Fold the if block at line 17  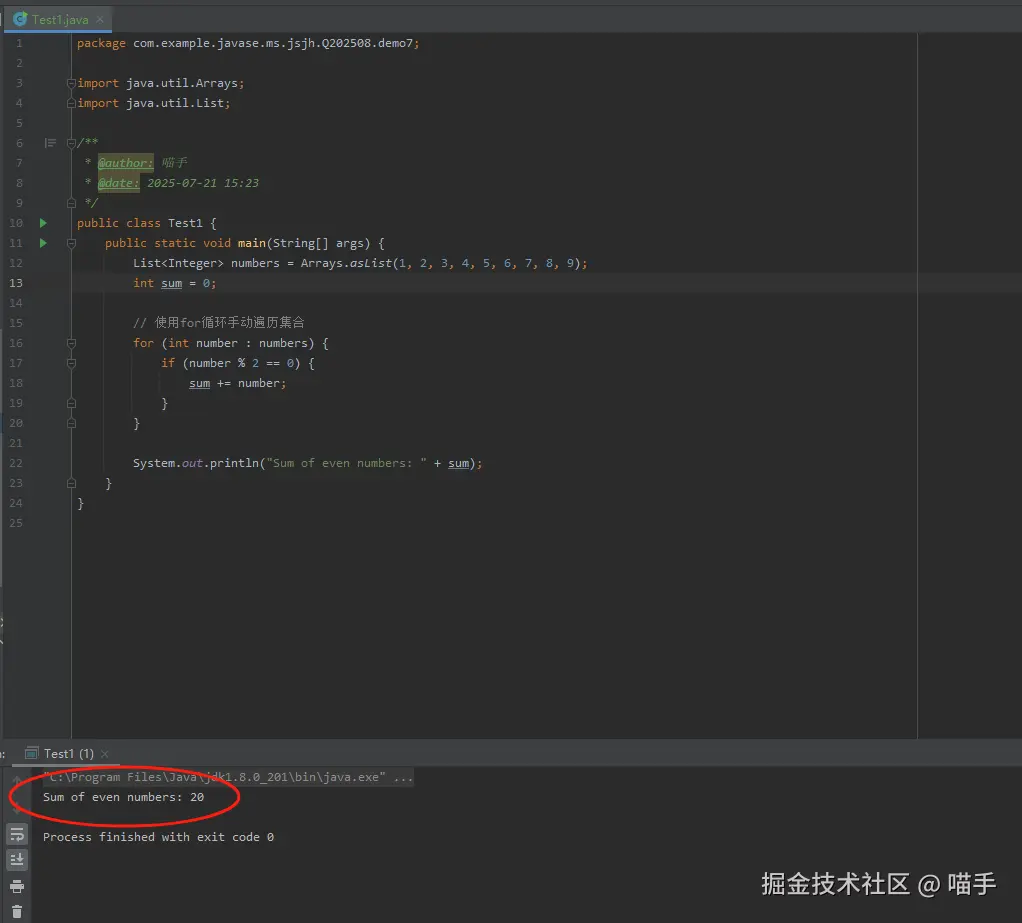point(71,363)
